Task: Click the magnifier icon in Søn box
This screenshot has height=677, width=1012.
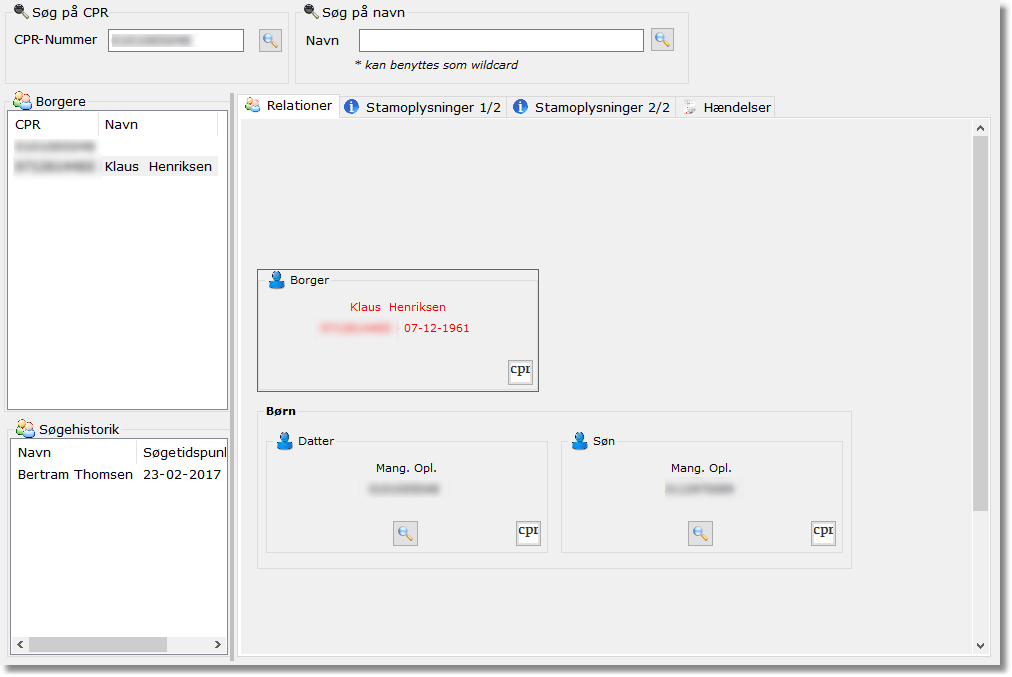Action: click(700, 534)
